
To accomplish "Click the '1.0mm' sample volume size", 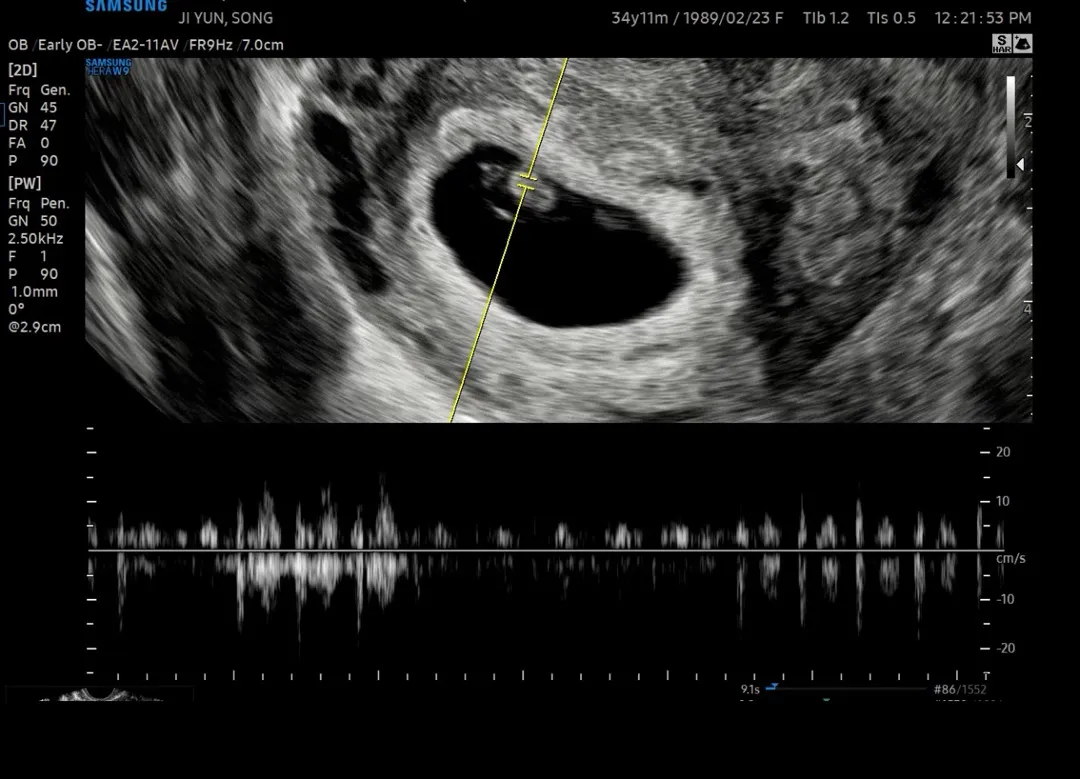I will [x=34, y=292].
